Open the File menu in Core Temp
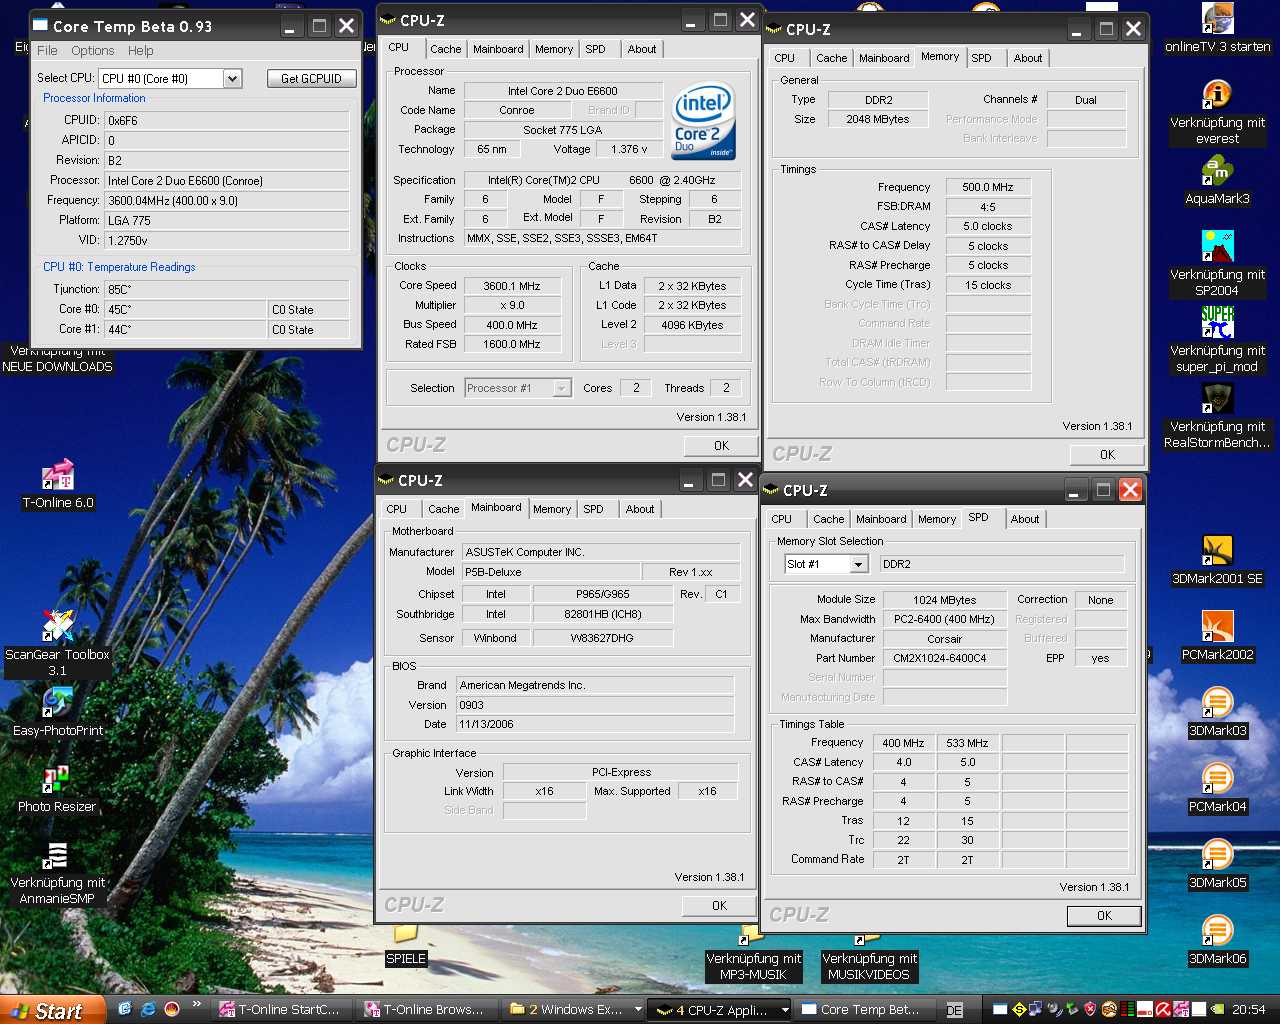 pyautogui.click(x=47, y=50)
